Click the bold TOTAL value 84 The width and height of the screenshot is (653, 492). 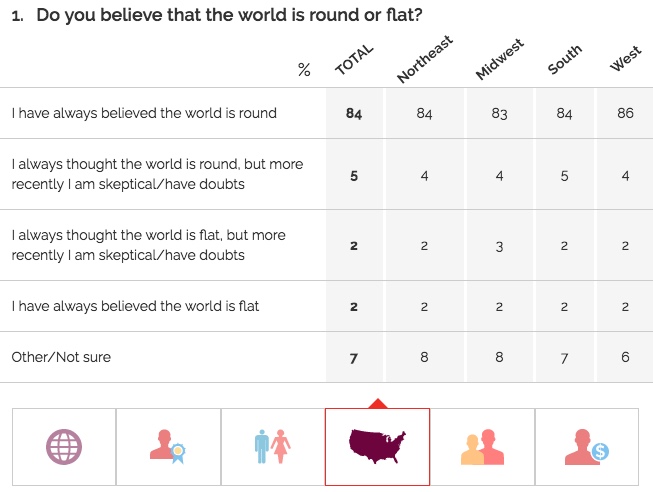pyautogui.click(x=354, y=113)
